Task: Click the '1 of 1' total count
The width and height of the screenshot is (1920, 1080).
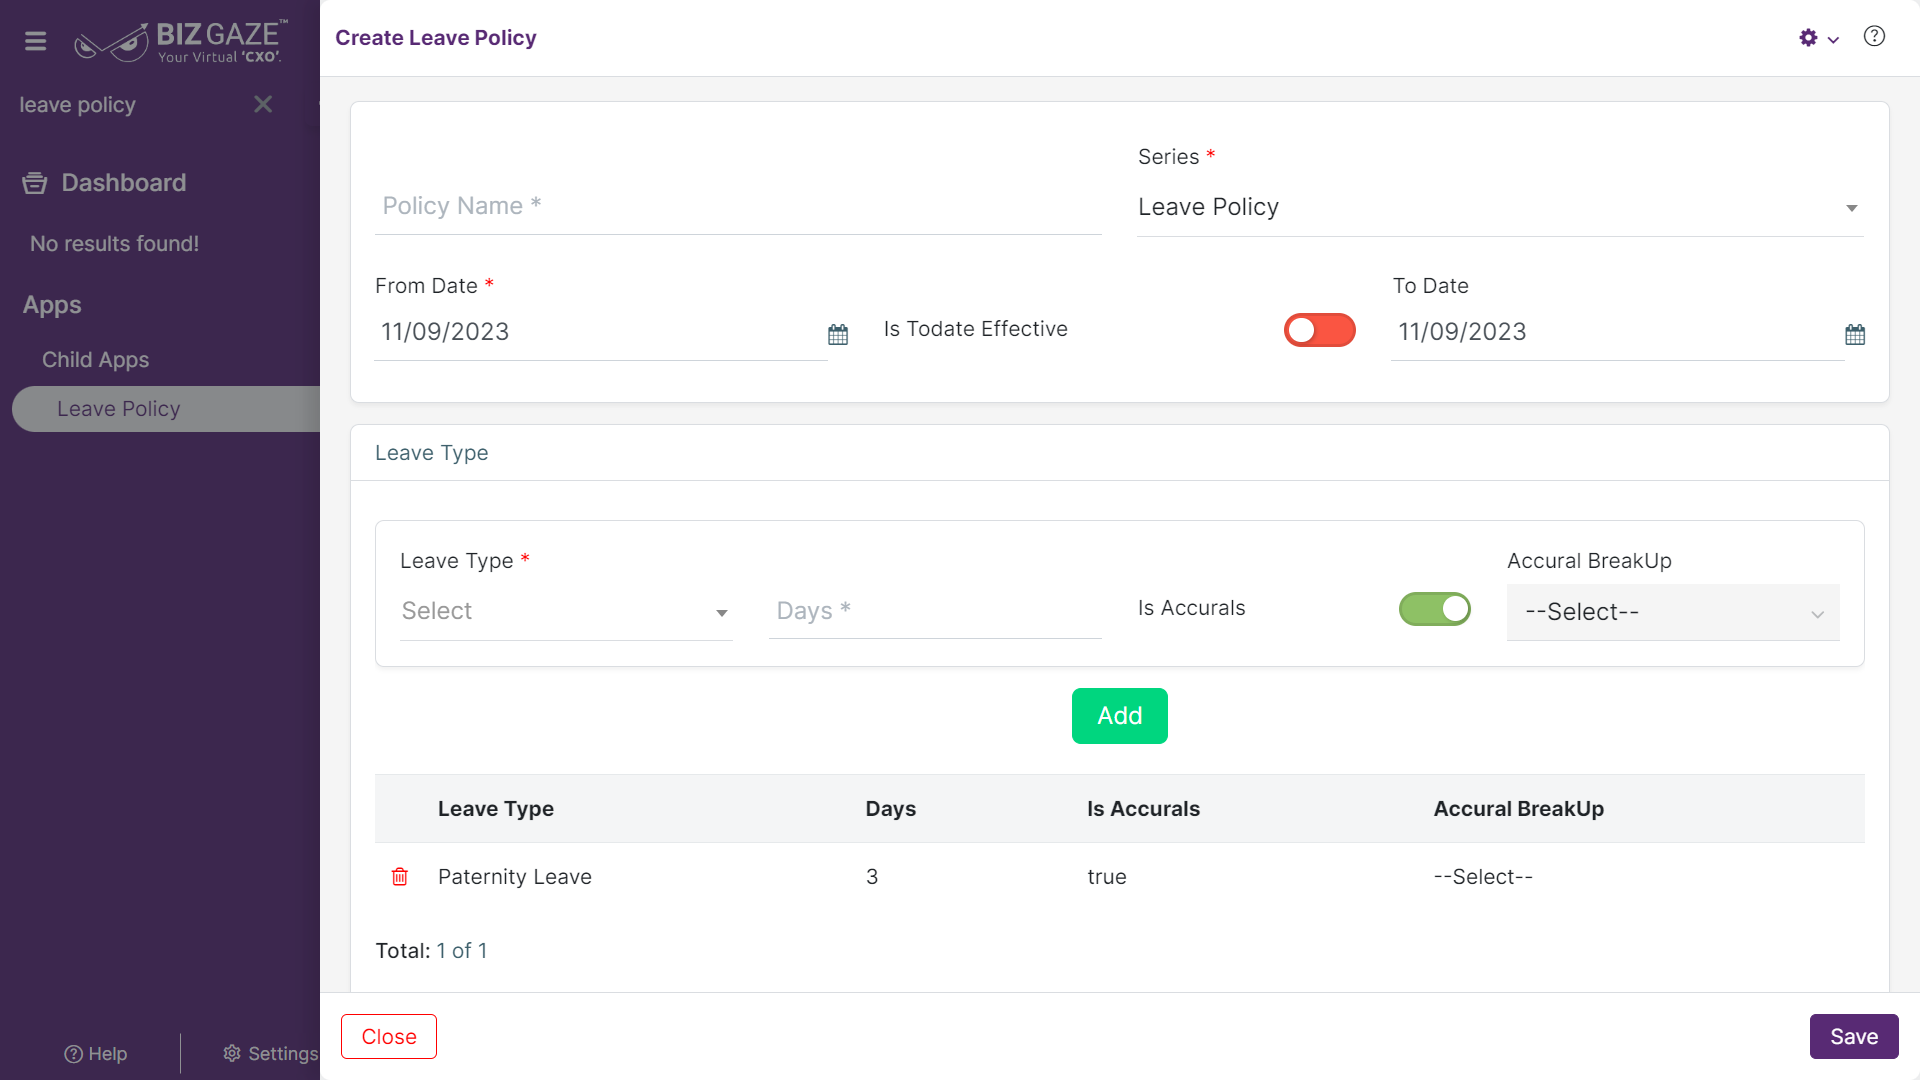Action: (x=462, y=951)
